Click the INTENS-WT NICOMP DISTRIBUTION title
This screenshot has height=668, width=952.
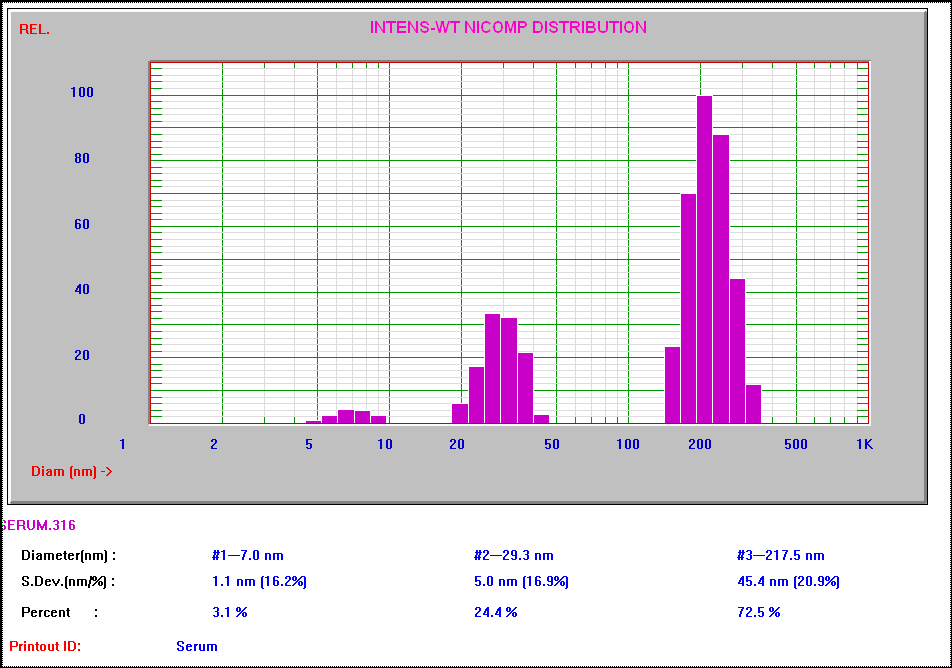point(508,27)
